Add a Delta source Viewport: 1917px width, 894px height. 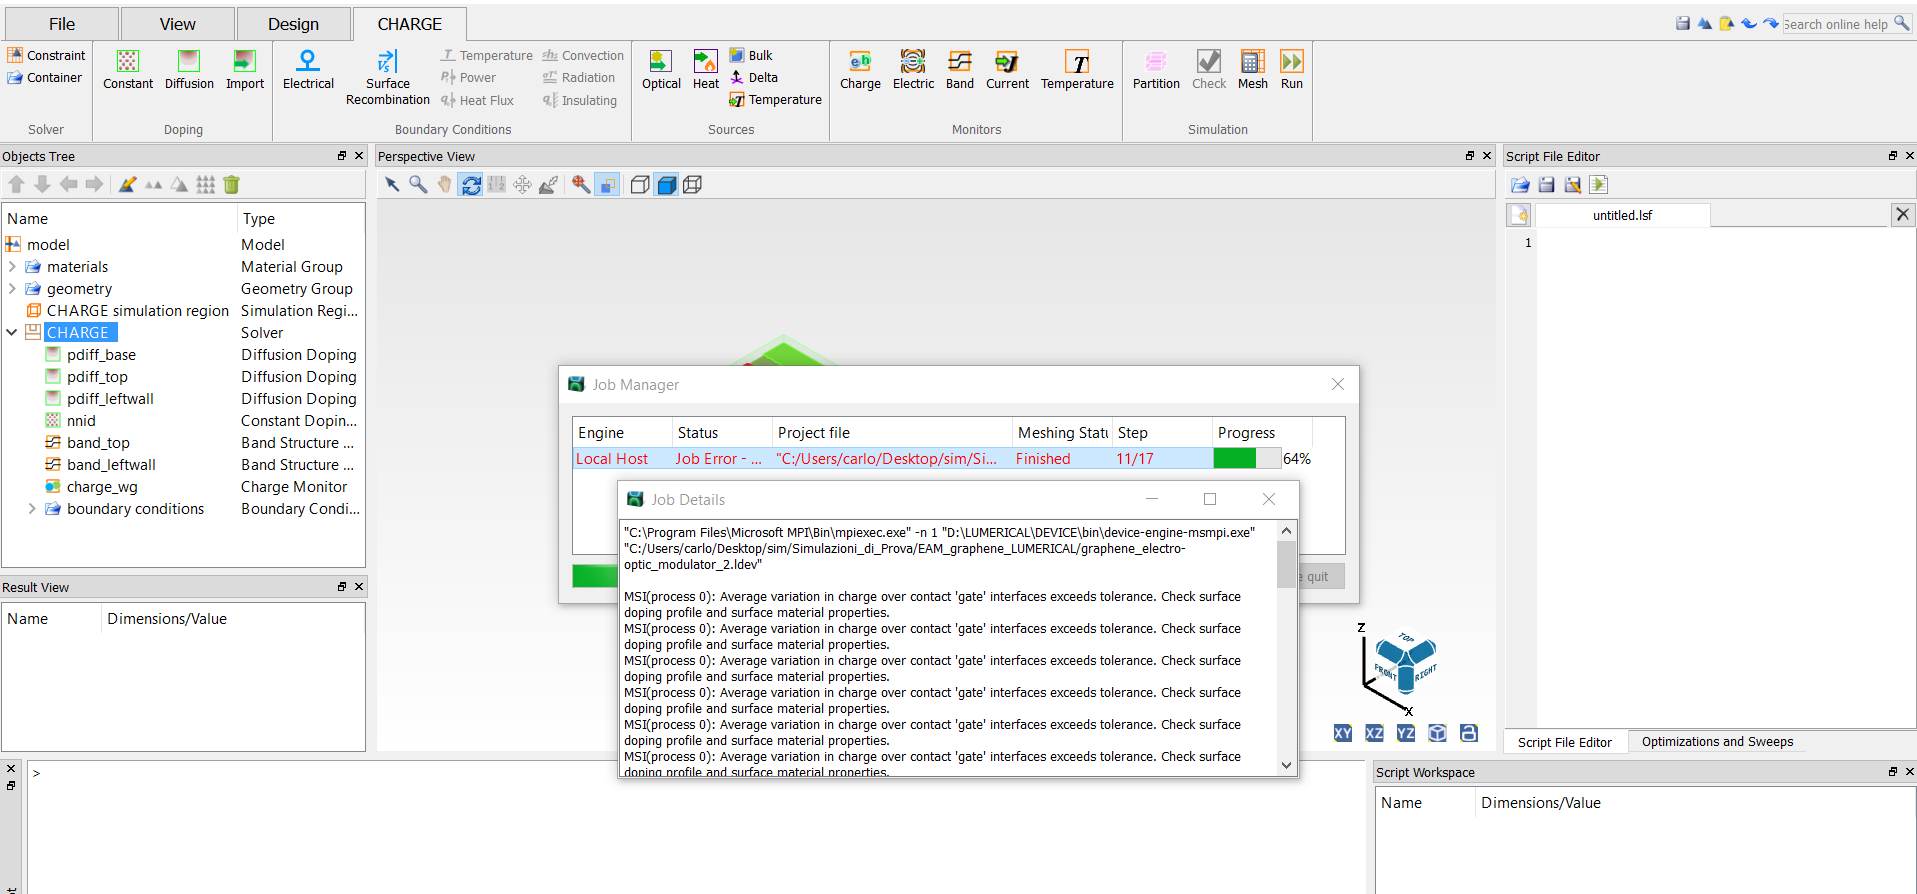pos(754,78)
